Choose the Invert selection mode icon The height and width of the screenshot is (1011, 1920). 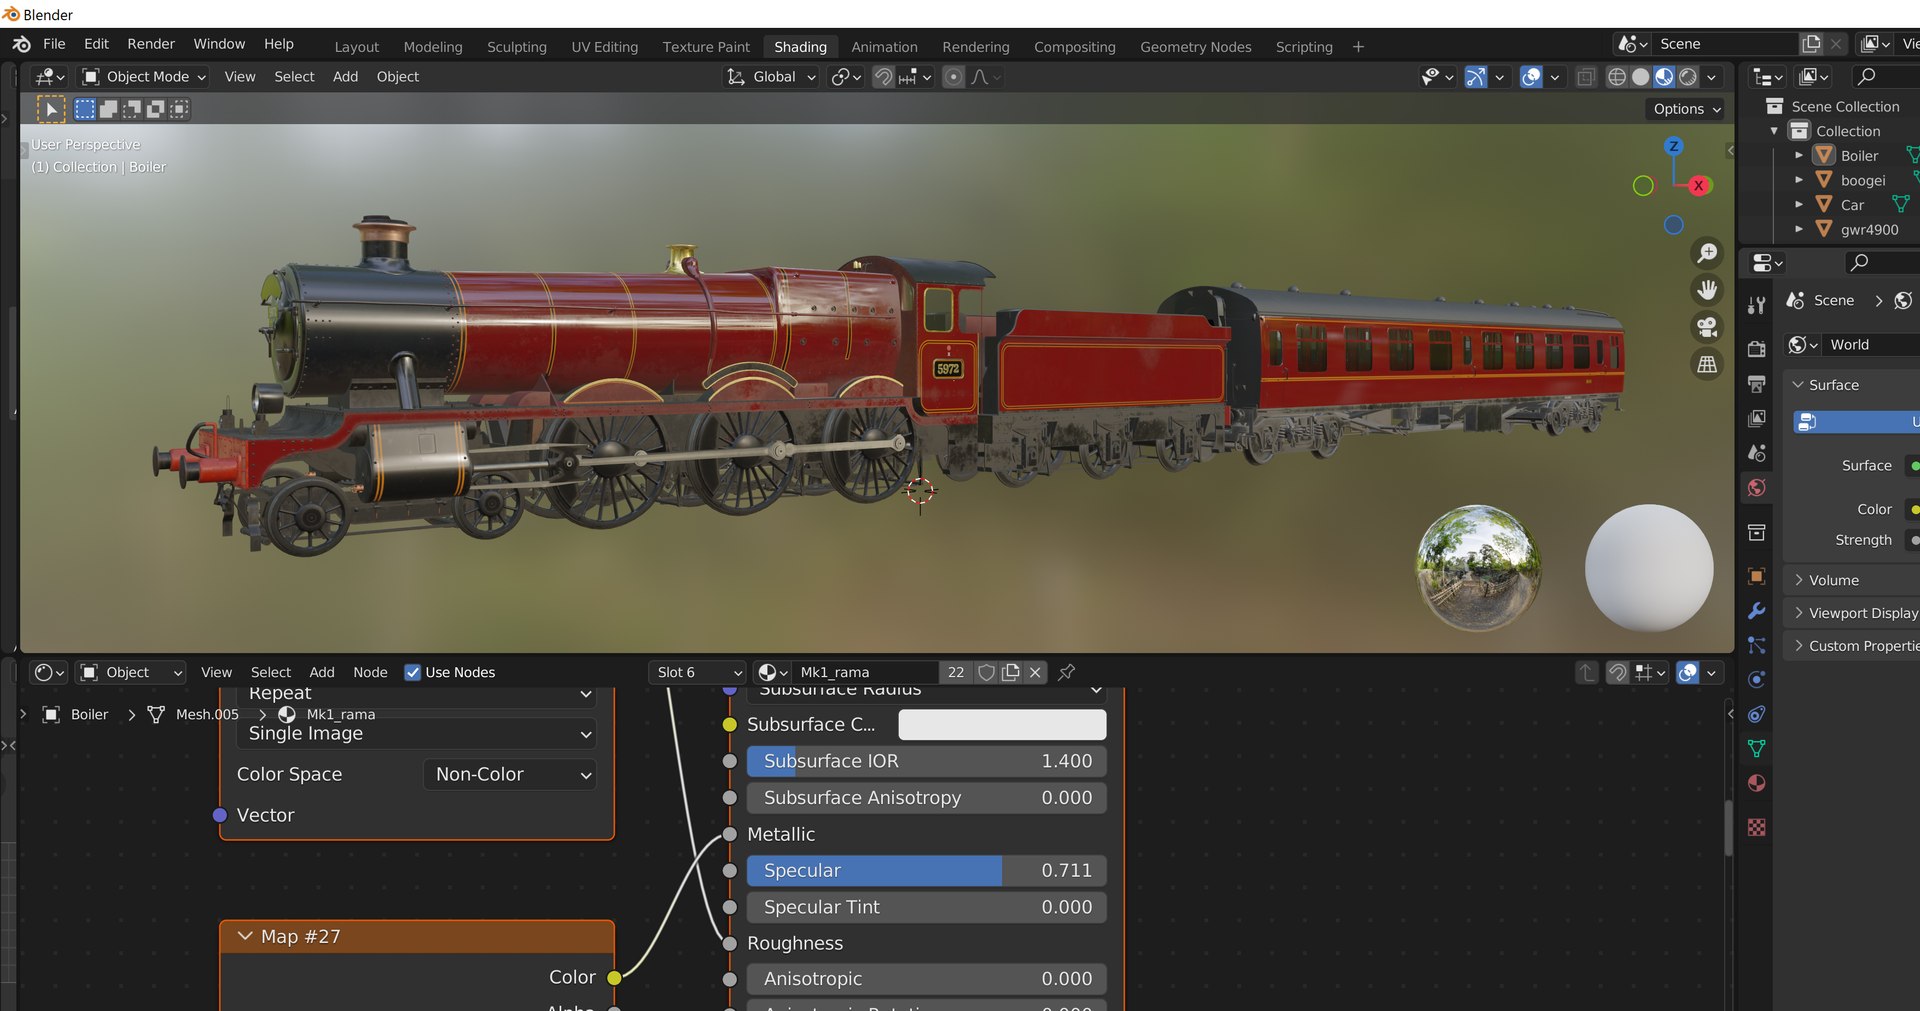(x=155, y=109)
